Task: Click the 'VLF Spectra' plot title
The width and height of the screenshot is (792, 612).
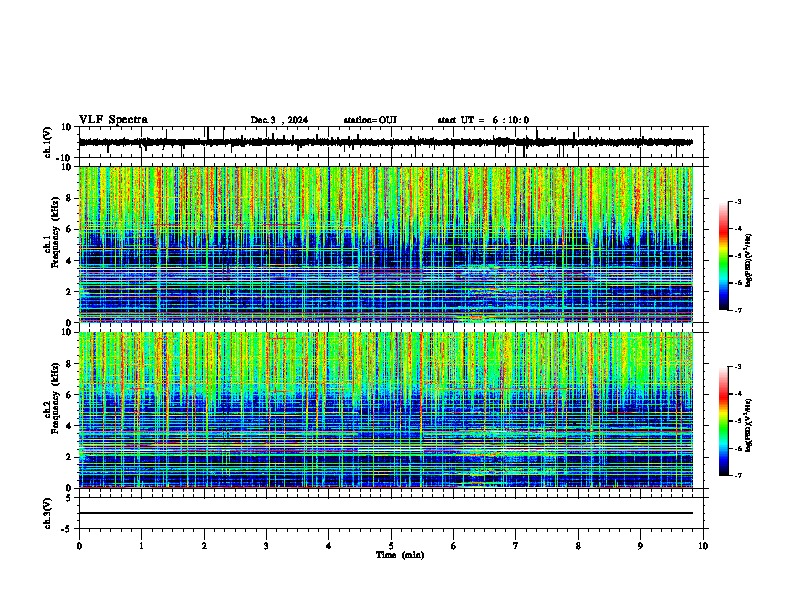Action: pyautogui.click(x=113, y=120)
